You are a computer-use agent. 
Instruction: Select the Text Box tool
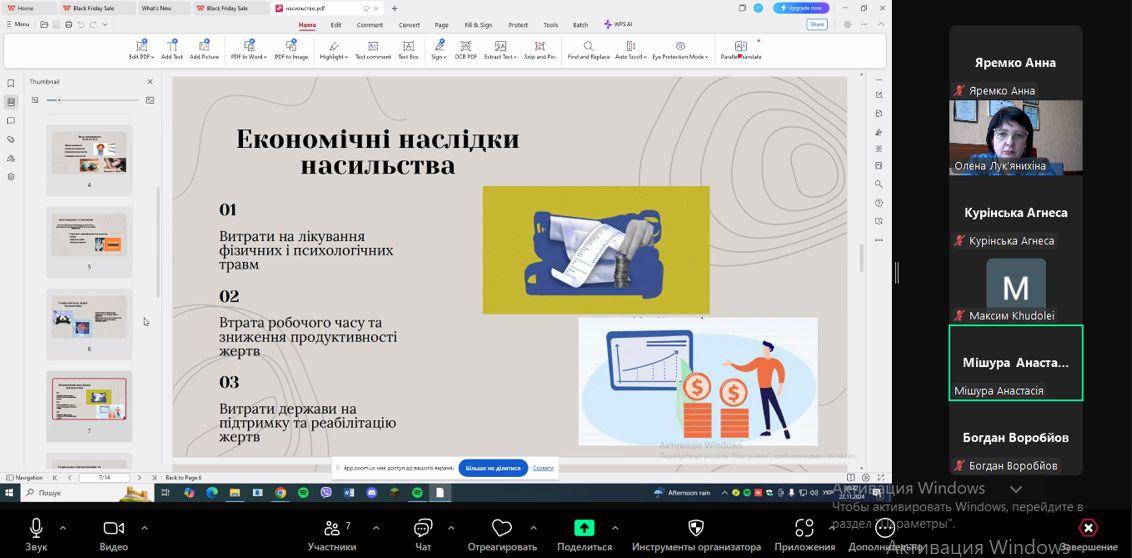(x=408, y=50)
